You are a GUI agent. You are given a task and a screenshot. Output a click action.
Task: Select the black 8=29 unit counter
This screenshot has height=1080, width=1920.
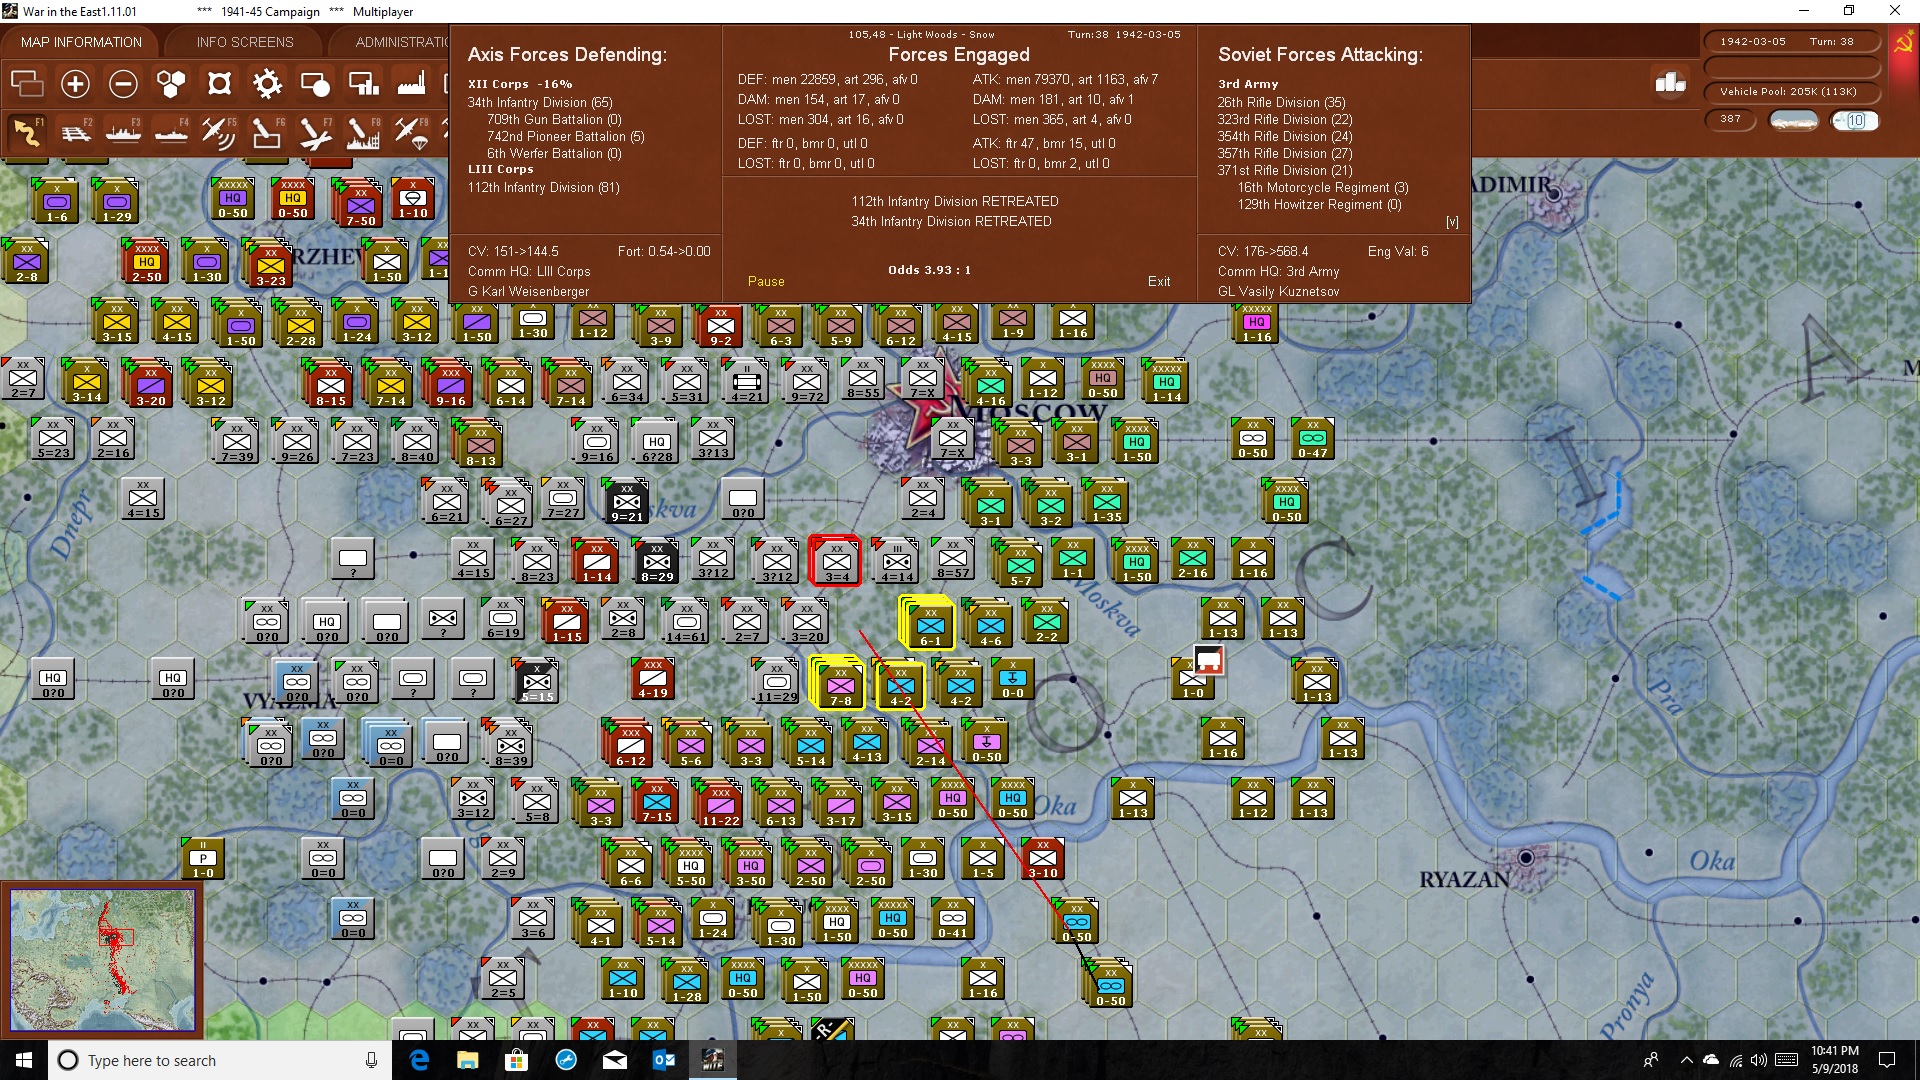coord(657,561)
